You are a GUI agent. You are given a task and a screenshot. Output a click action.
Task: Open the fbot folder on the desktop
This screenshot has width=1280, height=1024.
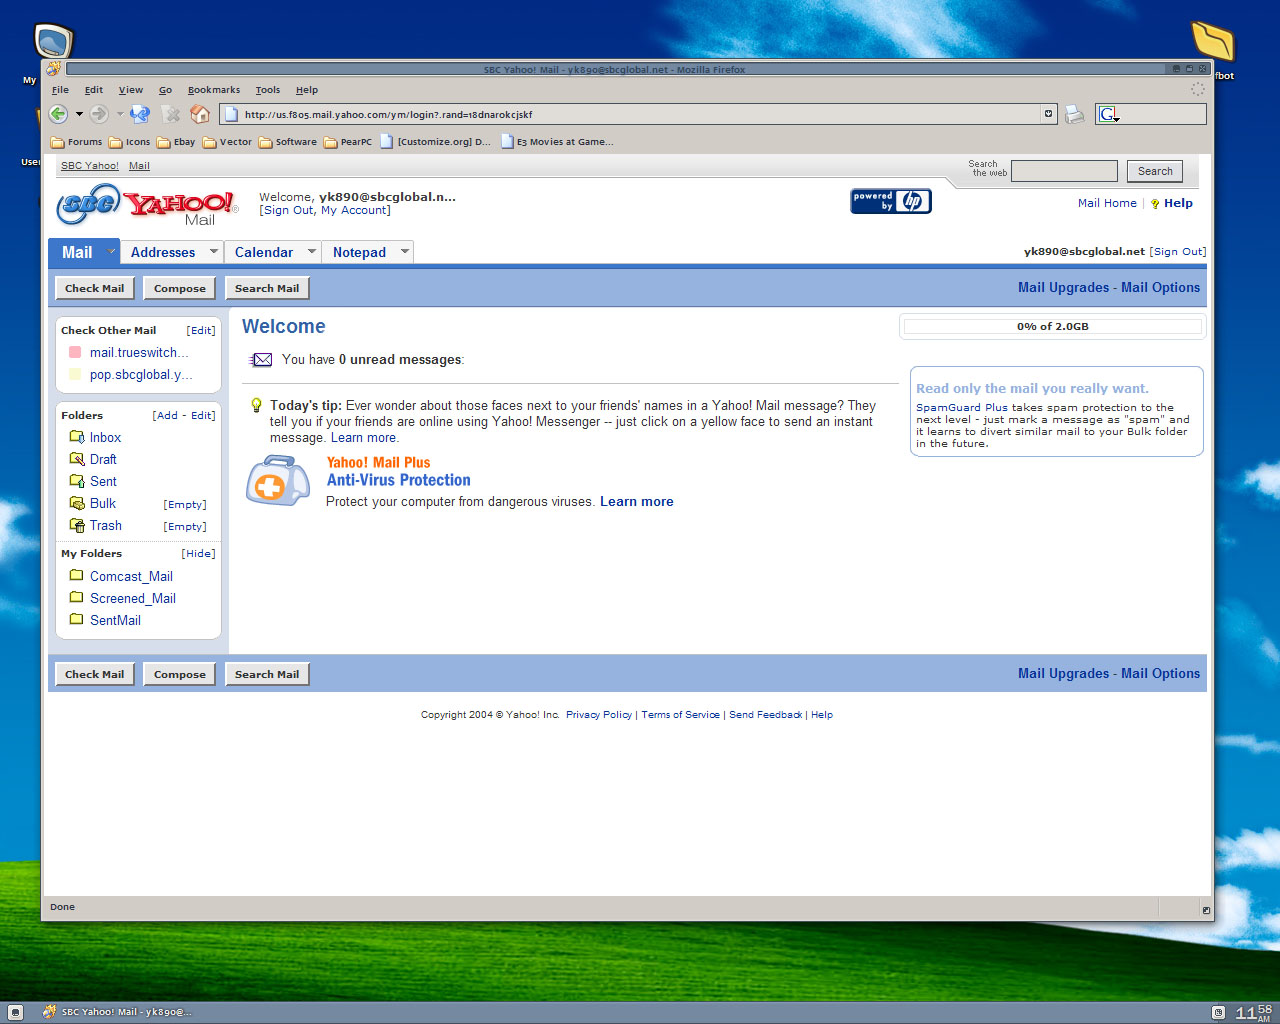click(x=1213, y=42)
